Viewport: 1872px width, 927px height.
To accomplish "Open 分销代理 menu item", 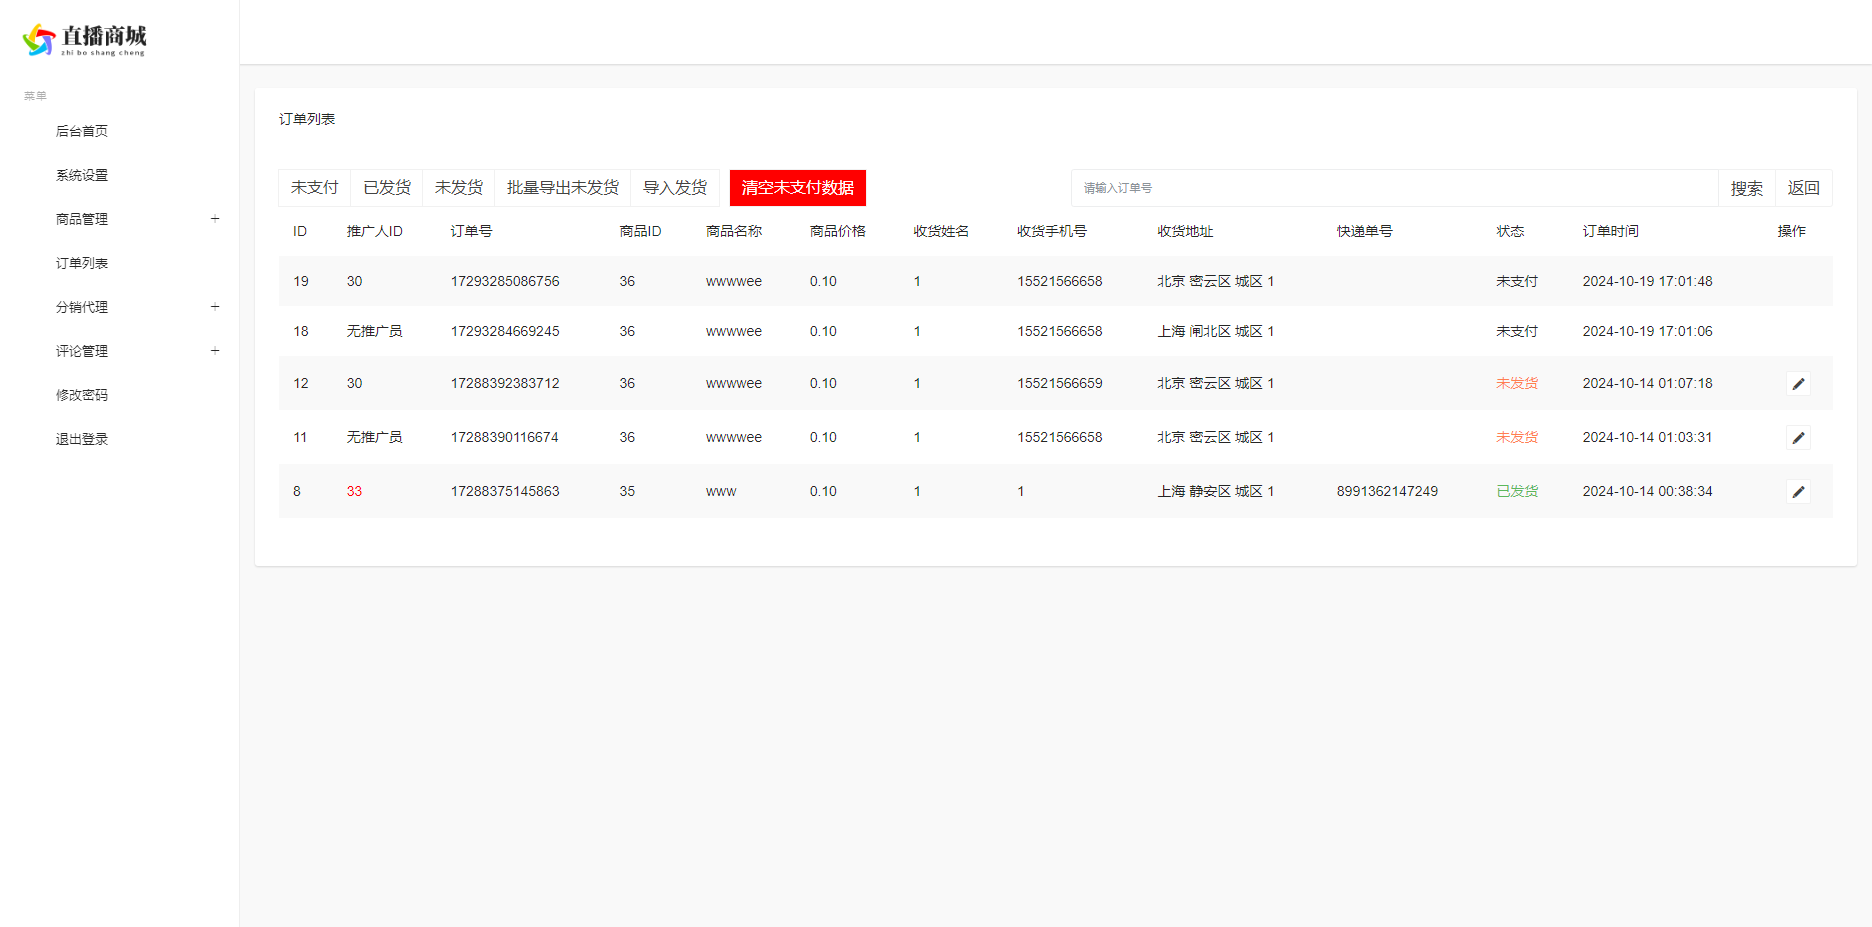I will coord(82,307).
